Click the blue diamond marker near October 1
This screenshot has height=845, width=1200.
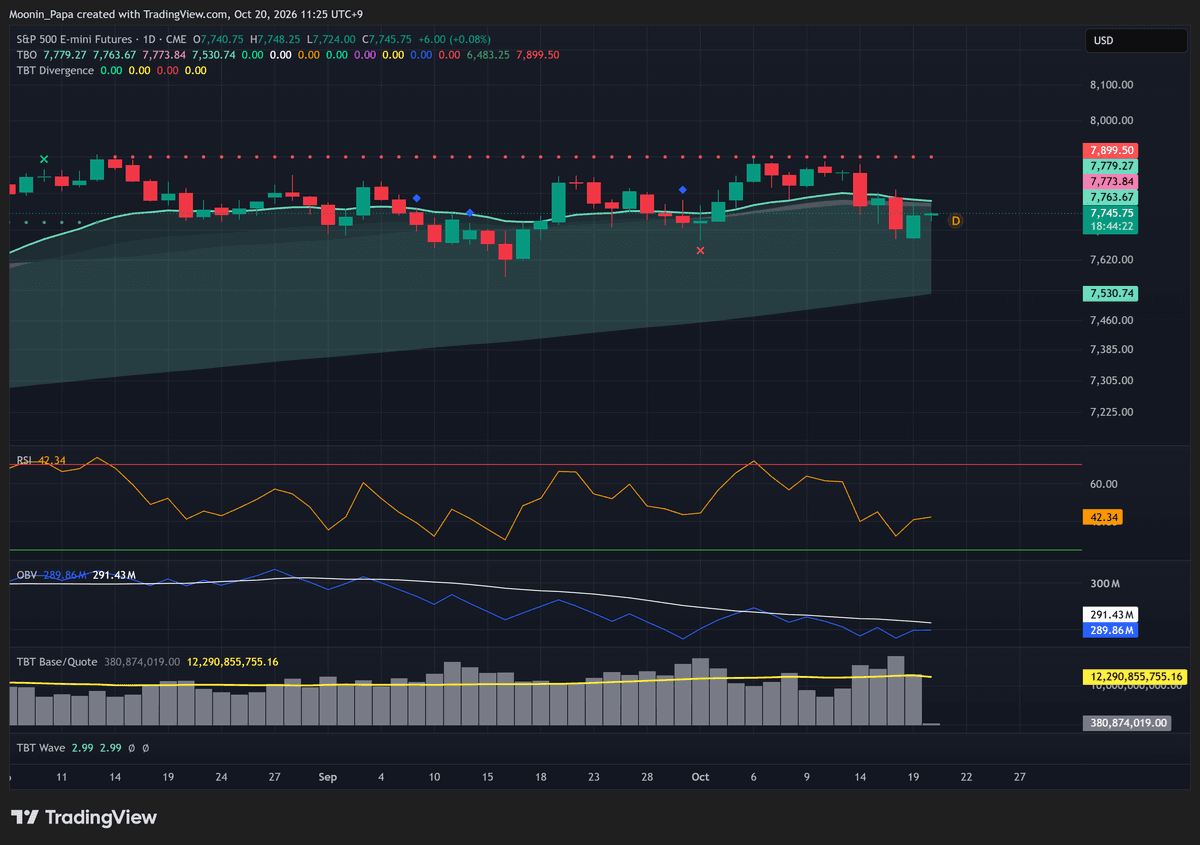[x=682, y=189]
